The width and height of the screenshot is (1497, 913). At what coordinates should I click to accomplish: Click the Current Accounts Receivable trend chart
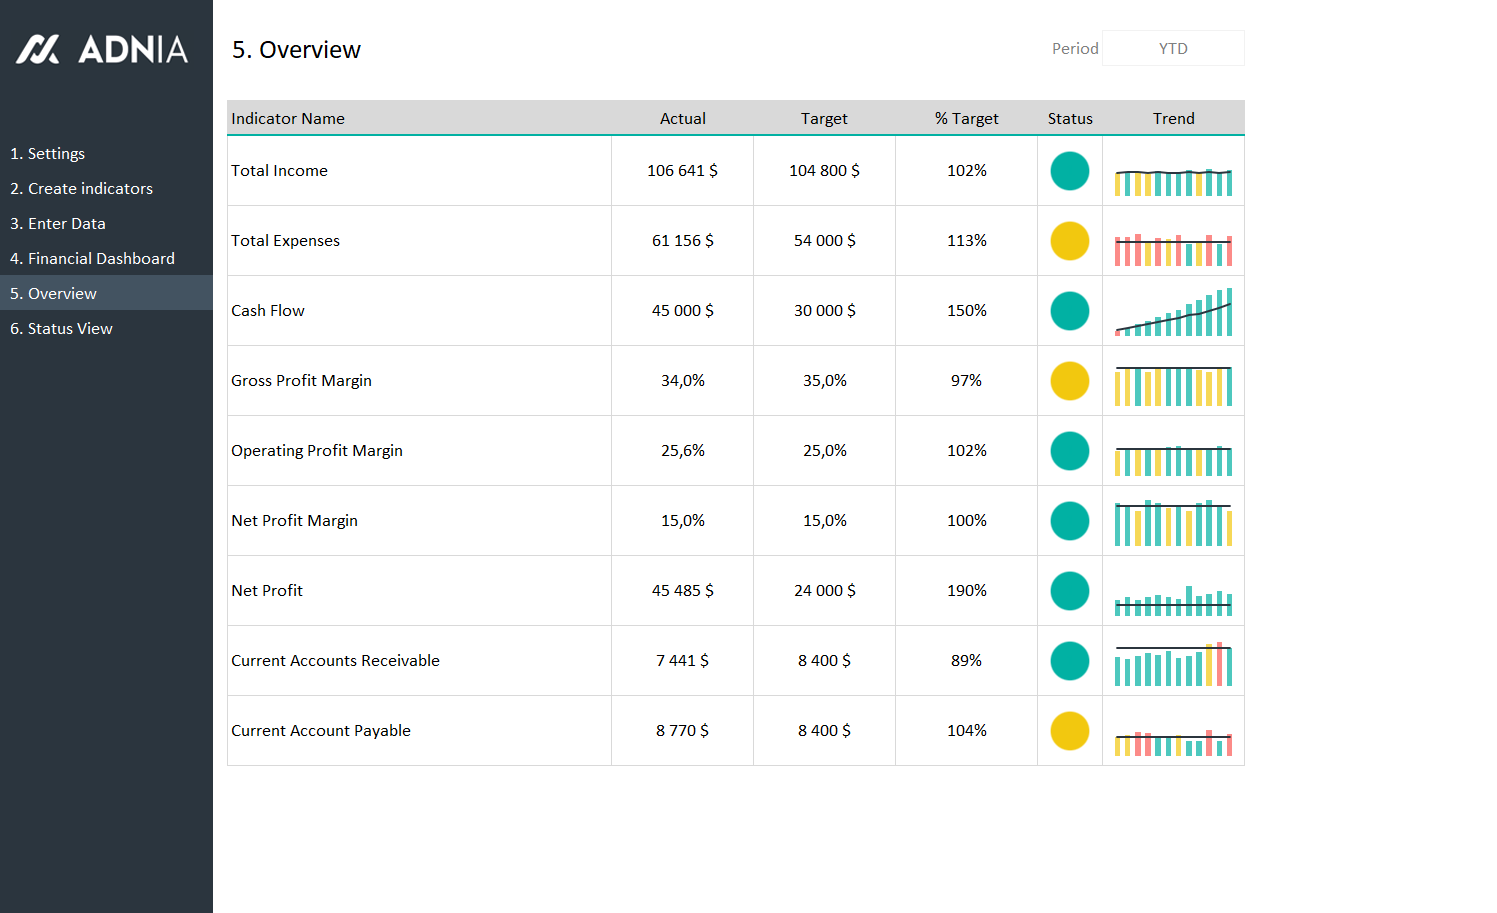pyautogui.click(x=1173, y=664)
